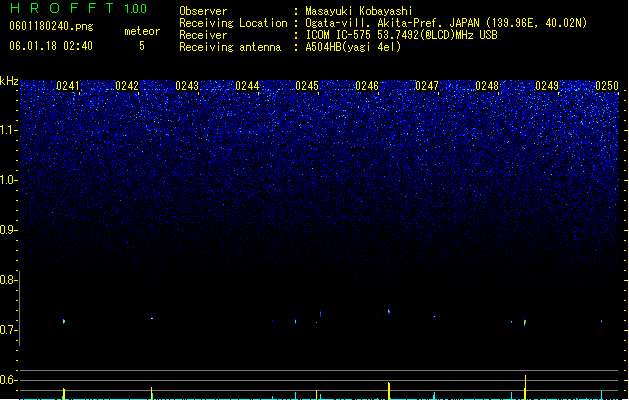Screen dimensions: 629x400
Task: Click the tallest yellow intensity spike near 0249
Action: pyautogui.click(x=525, y=387)
